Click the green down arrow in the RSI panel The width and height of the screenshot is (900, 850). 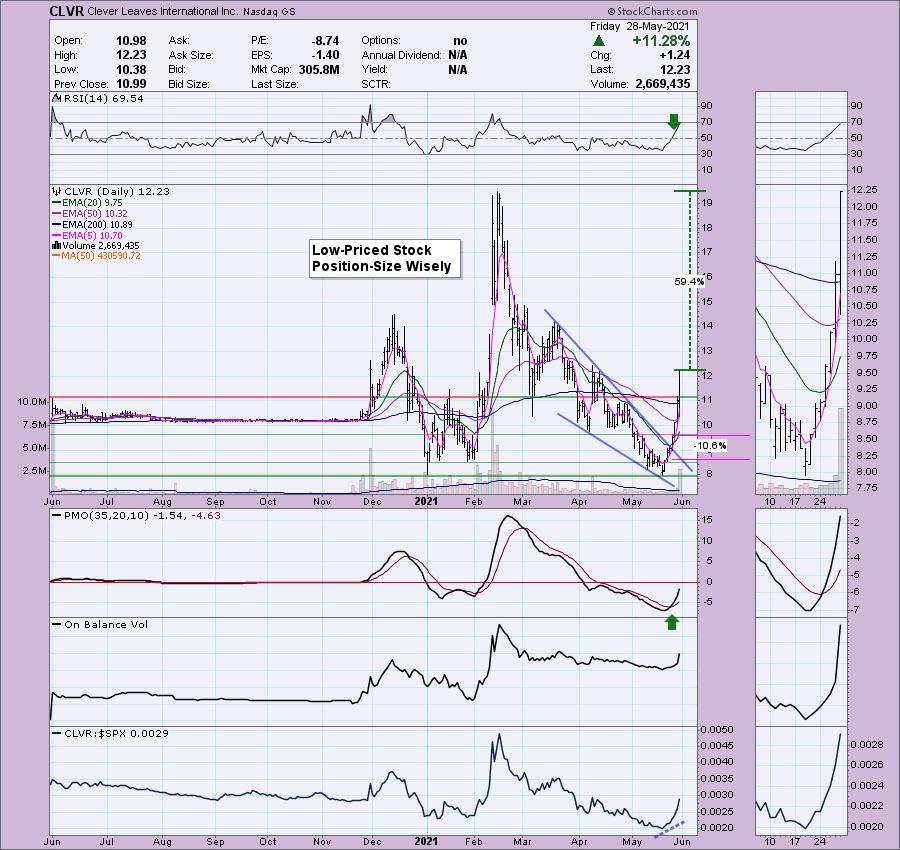[x=674, y=121]
